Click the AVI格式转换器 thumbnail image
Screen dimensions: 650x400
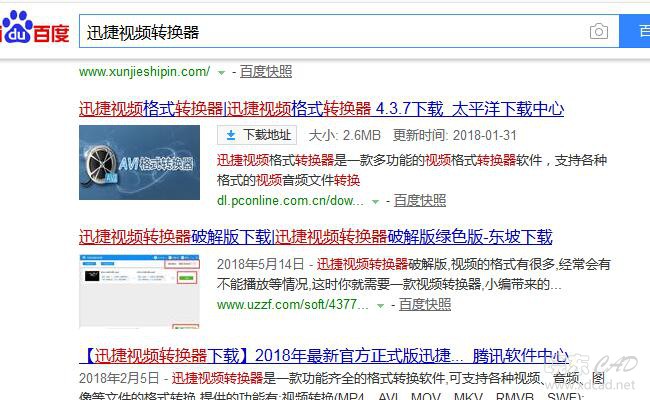[x=139, y=162]
